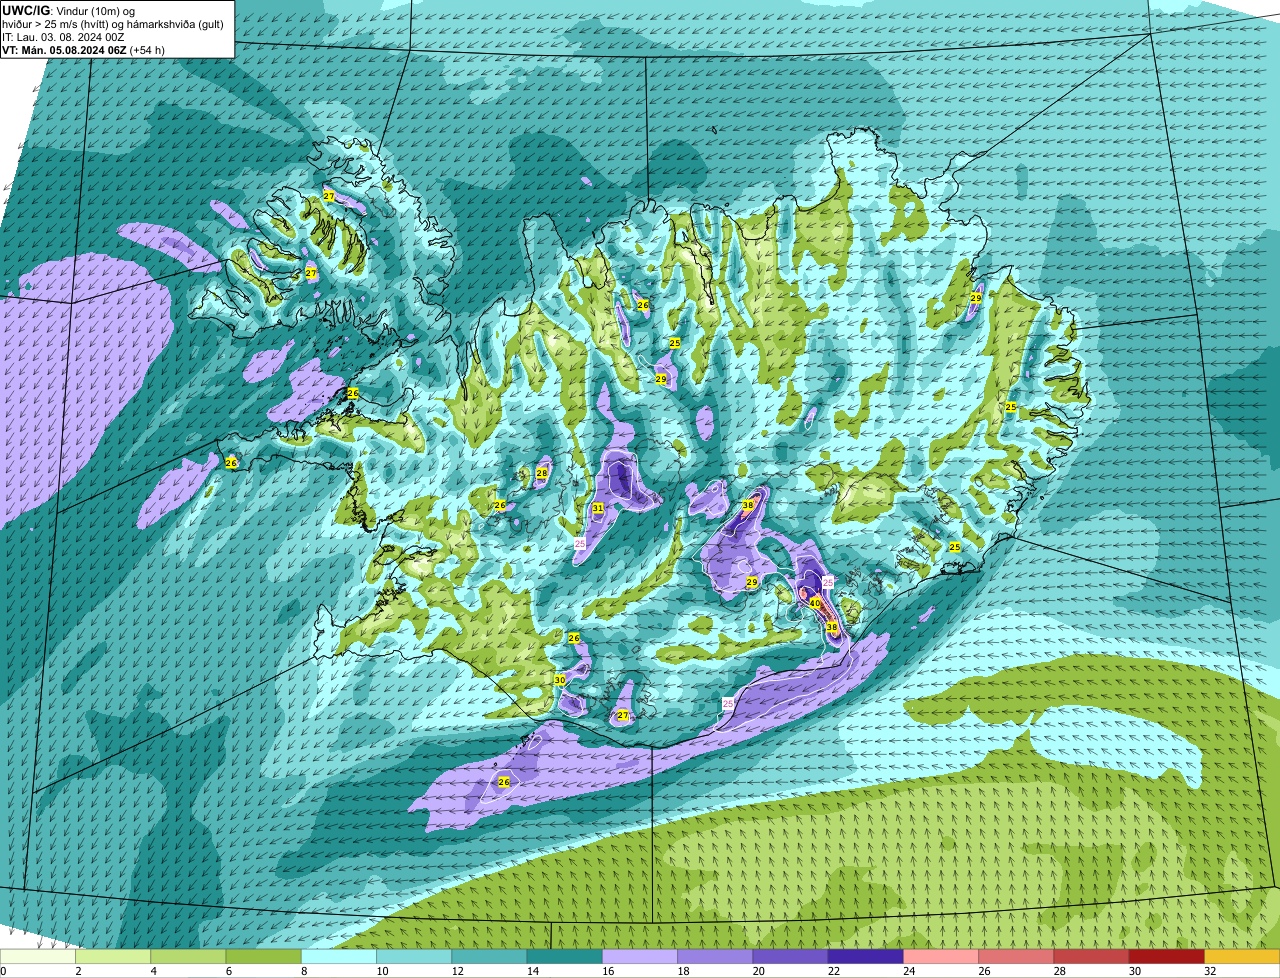Click the 'VT: Mán. 05.08.2024 06Z (+54 h)' line
Screen dimensions: 1280x978
tap(83, 50)
